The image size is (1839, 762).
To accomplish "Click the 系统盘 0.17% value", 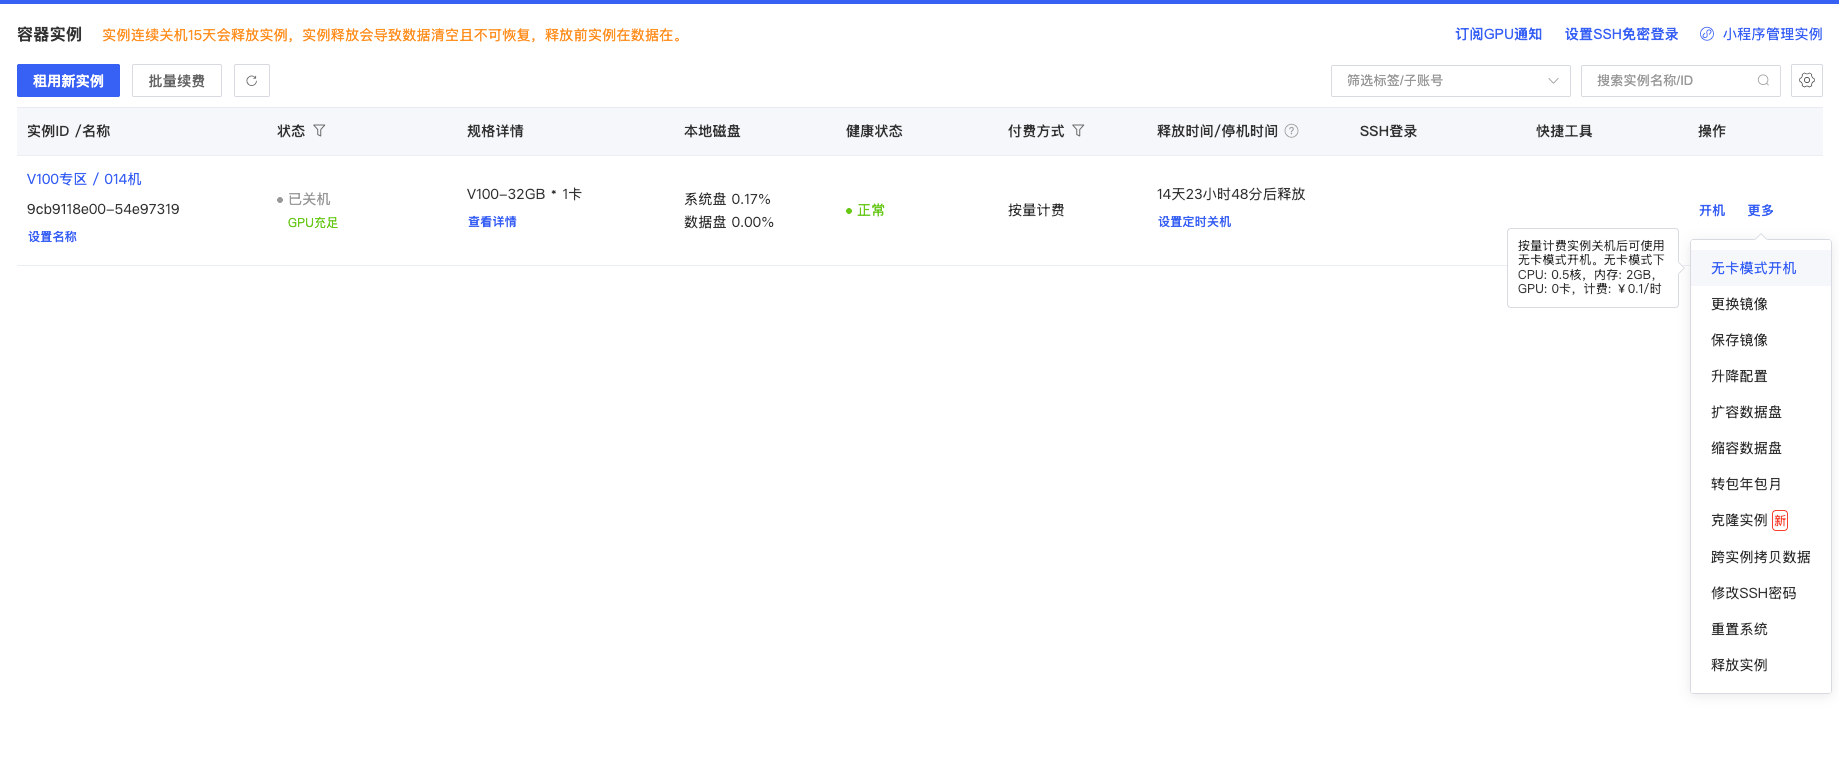I will coord(727,199).
